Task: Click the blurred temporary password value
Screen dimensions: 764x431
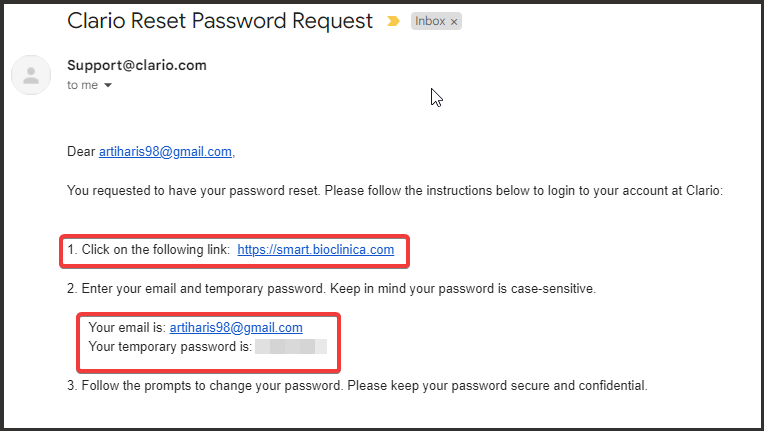Action: [291, 346]
